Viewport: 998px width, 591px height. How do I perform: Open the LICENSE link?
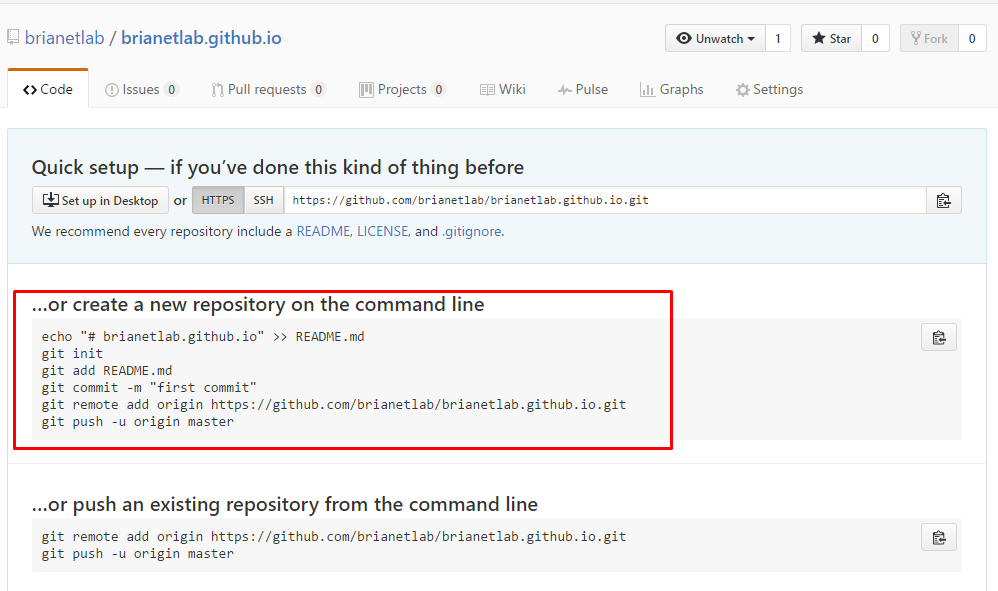[383, 232]
